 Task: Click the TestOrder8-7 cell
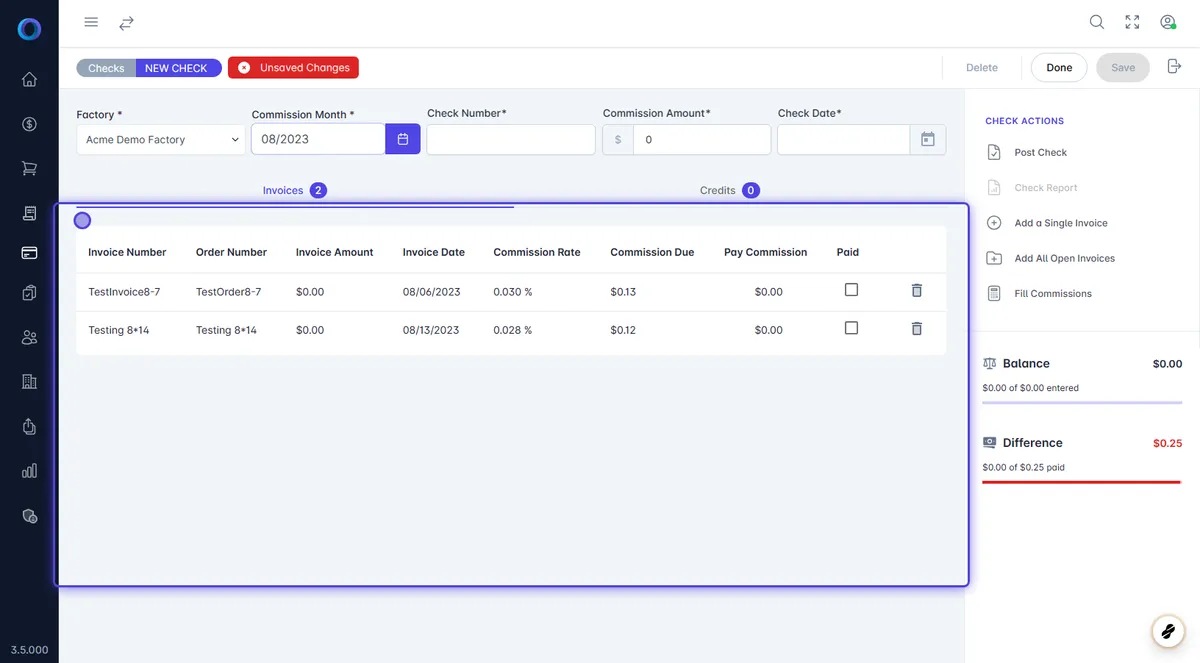(228, 292)
